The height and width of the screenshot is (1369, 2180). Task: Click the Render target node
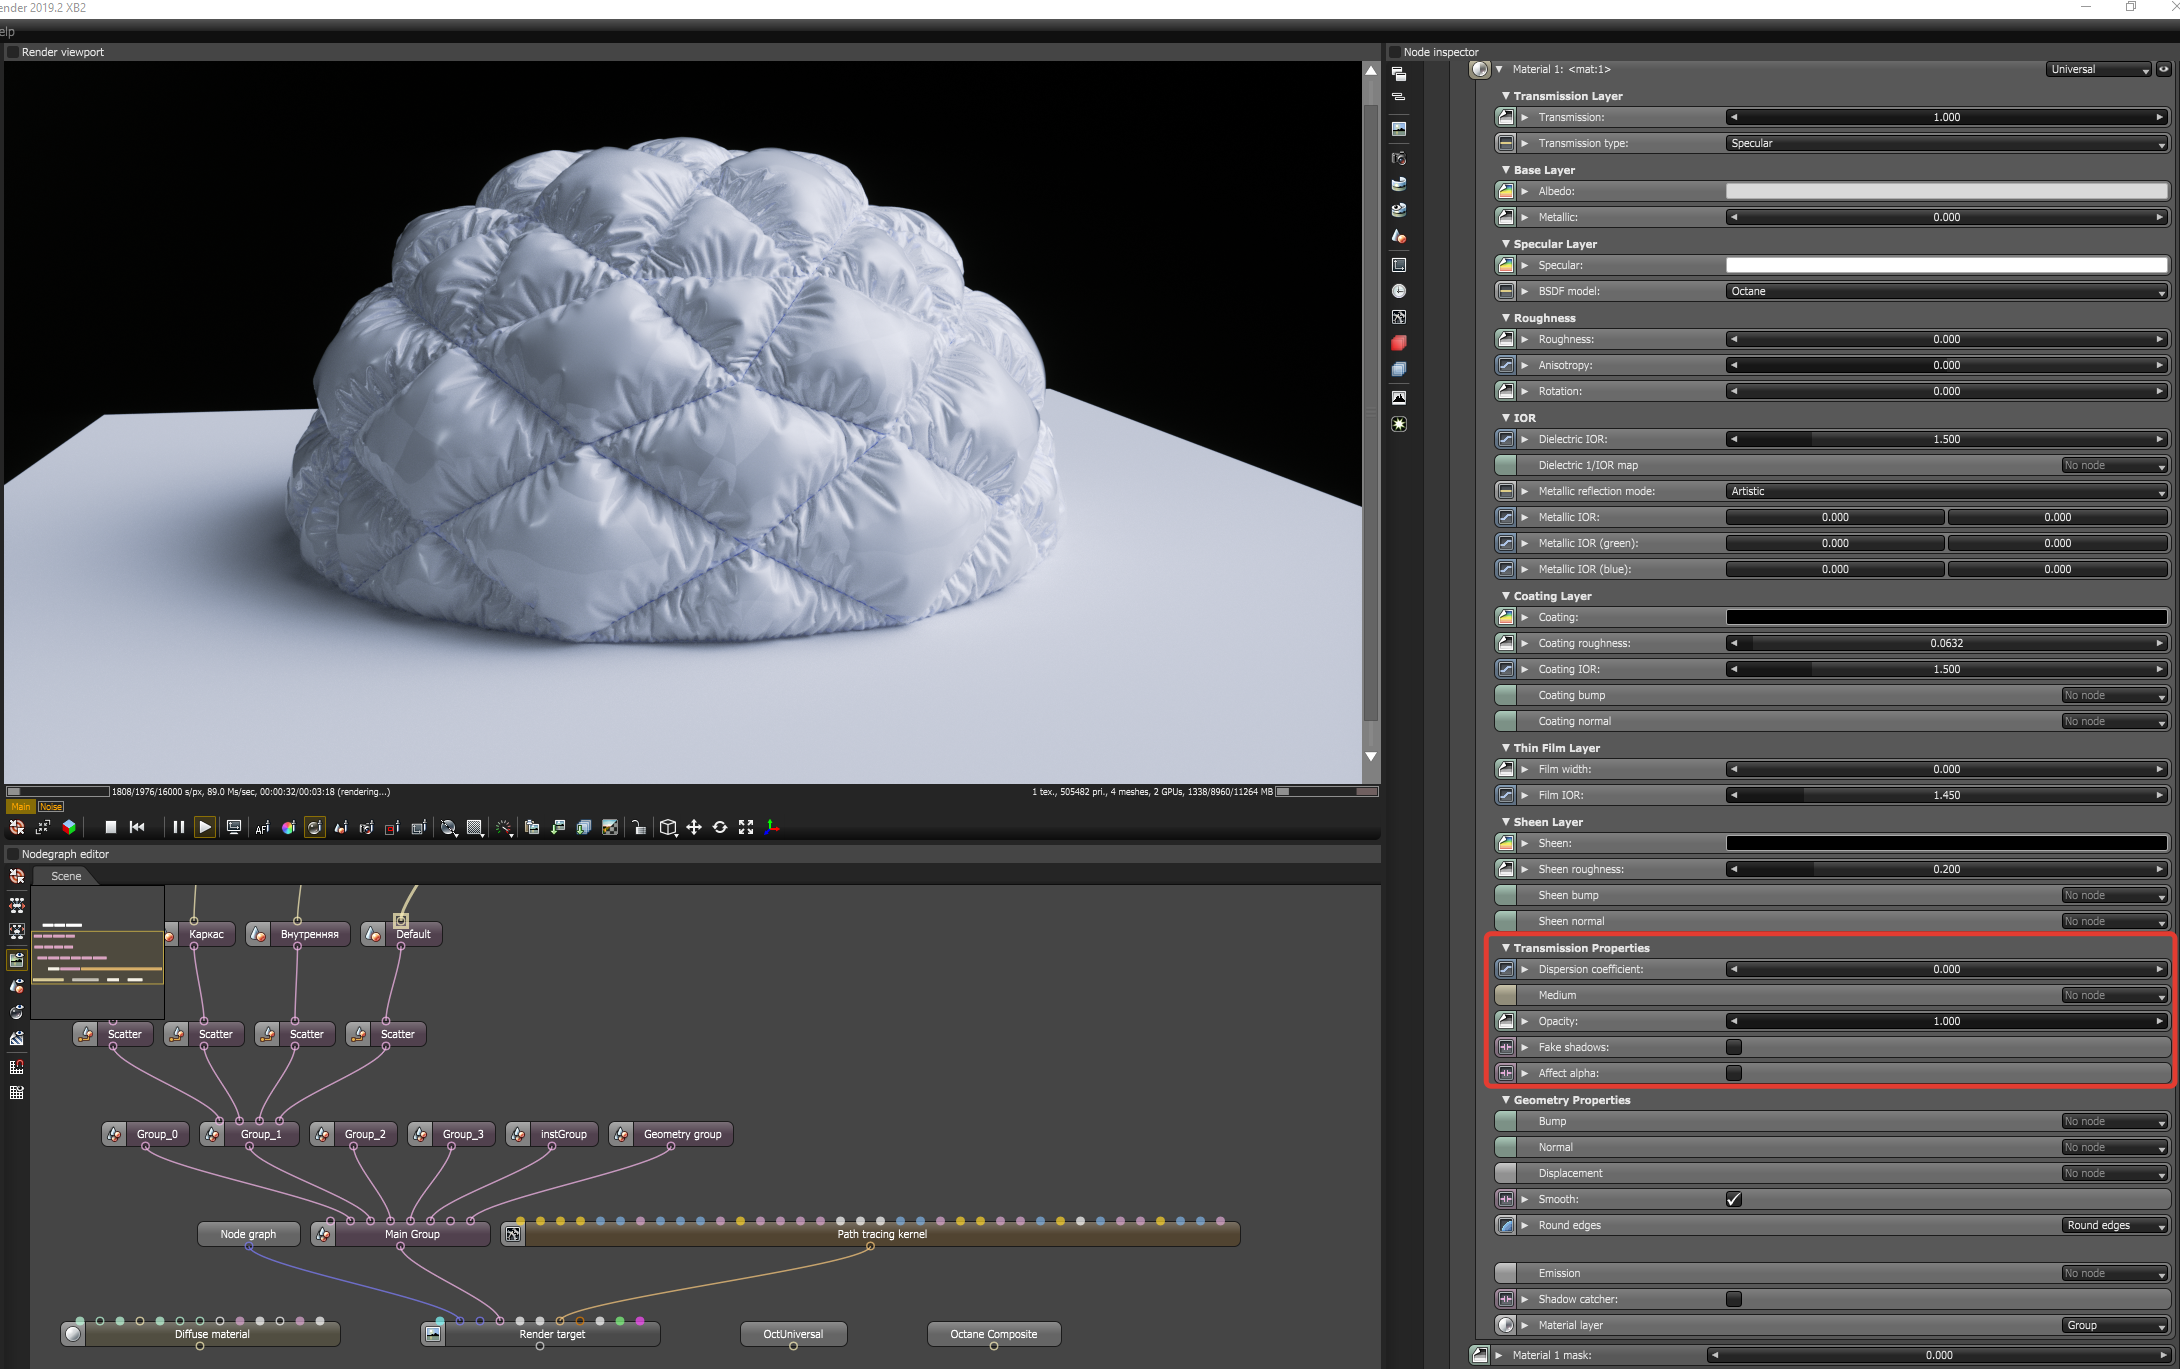pyautogui.click(x=551, y=1334)
